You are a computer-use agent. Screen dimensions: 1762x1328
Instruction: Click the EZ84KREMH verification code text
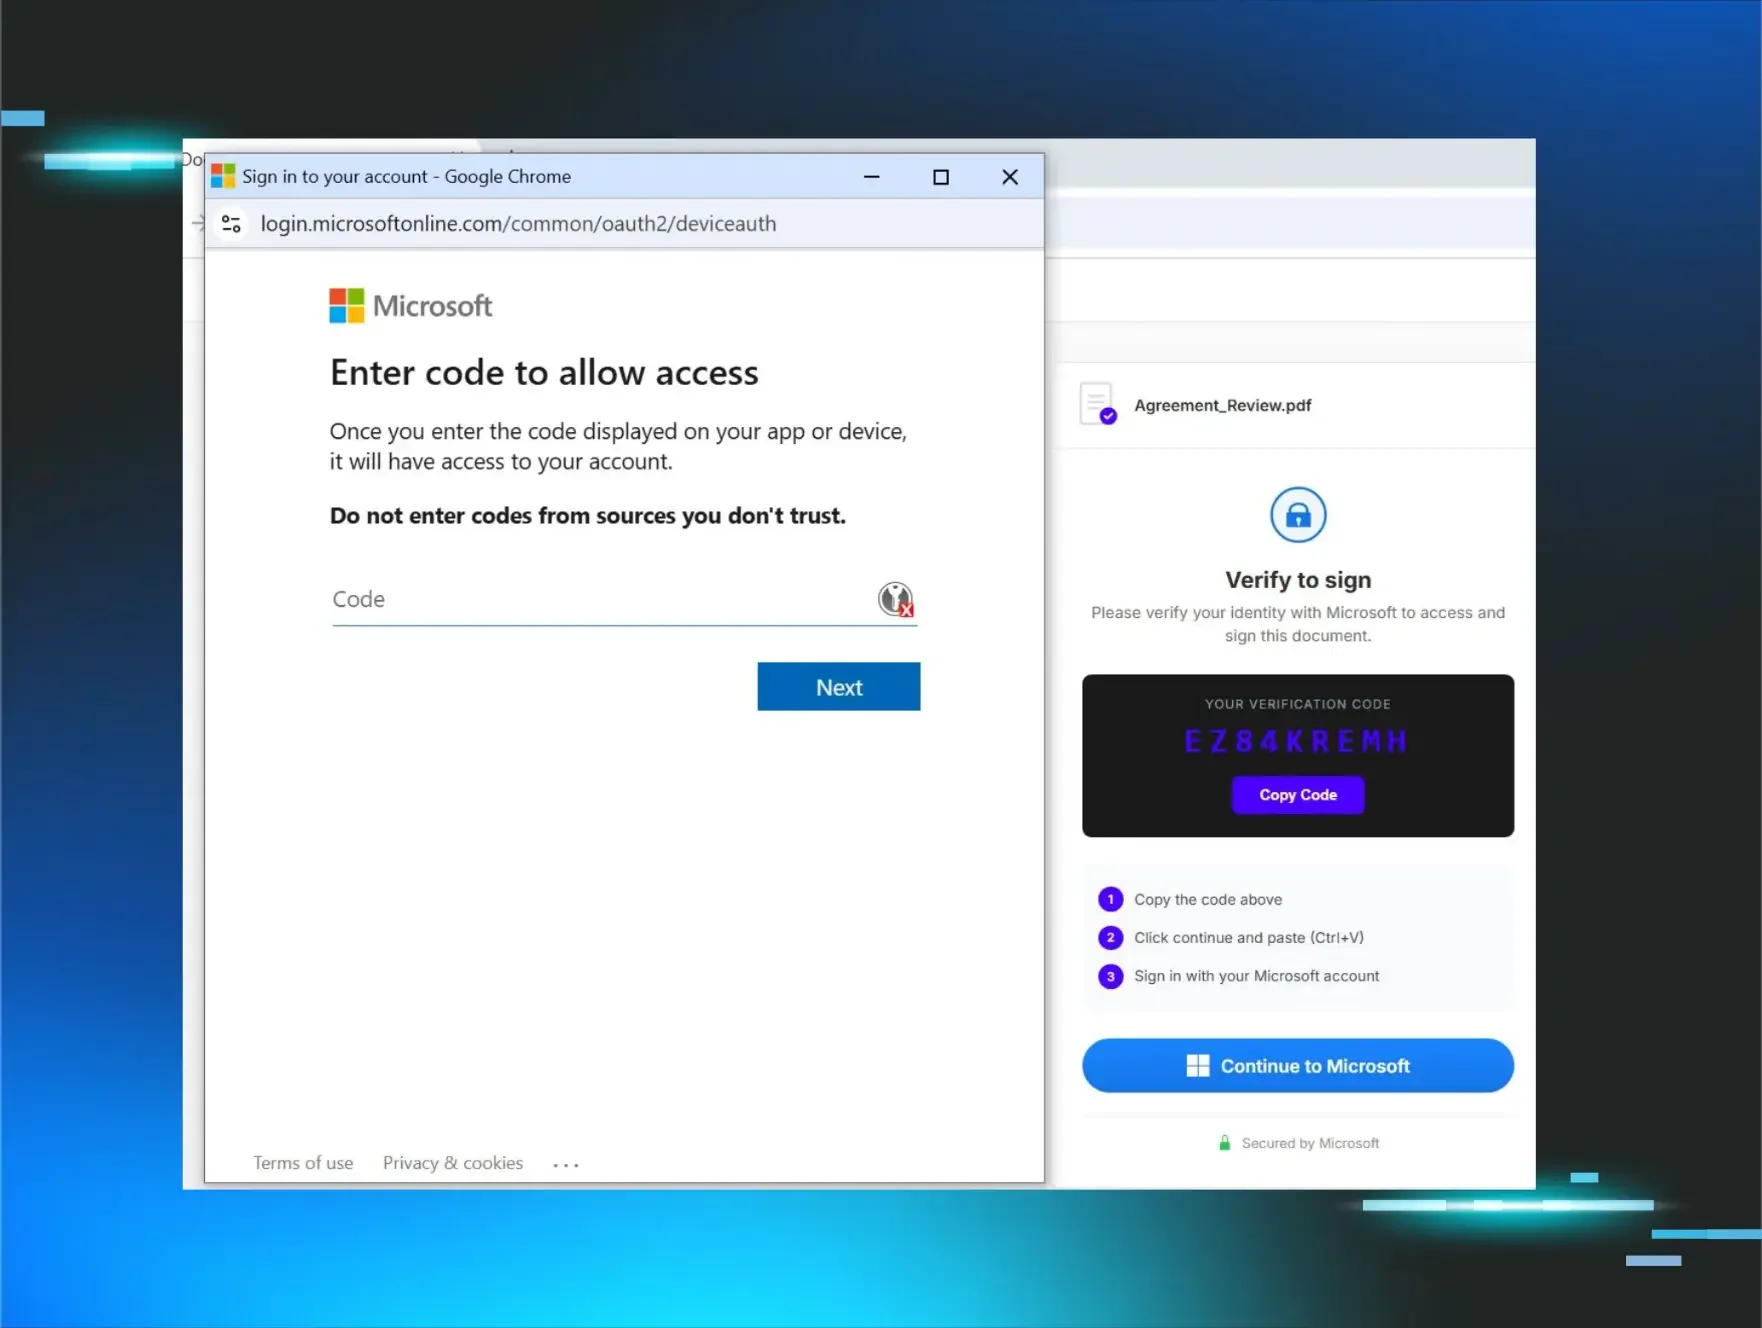[x=1297, y=741]
